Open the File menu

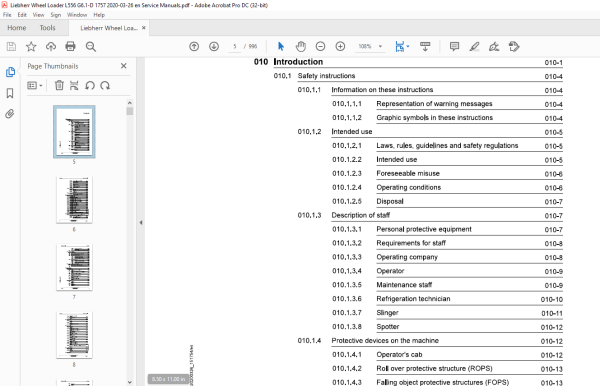pyautogui.click(x=7, y=15)
